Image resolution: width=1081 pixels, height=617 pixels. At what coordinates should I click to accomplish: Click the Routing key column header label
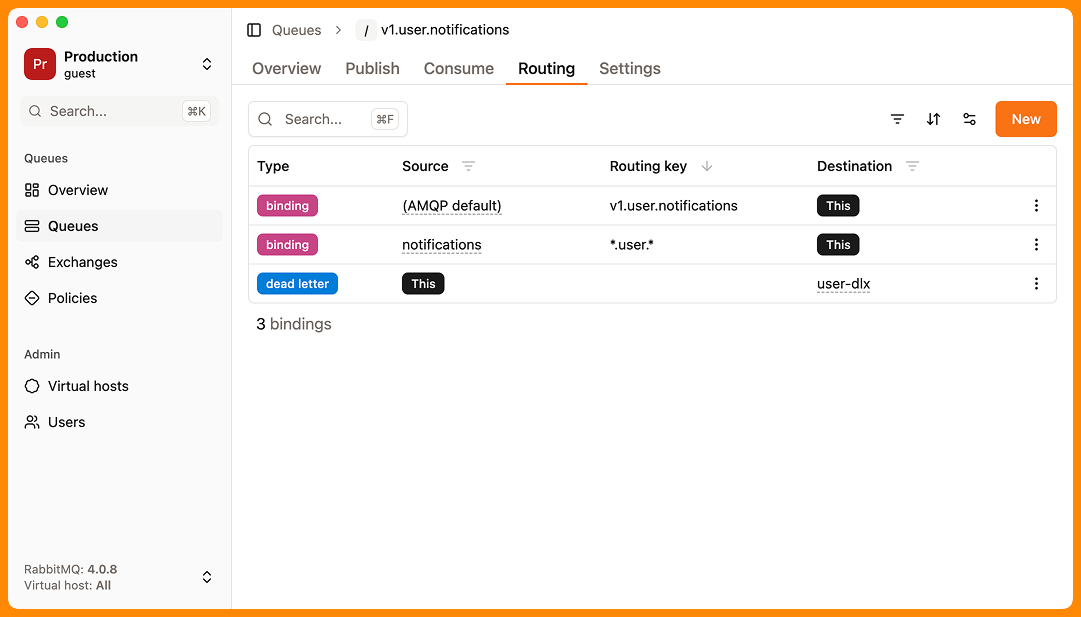648,166
